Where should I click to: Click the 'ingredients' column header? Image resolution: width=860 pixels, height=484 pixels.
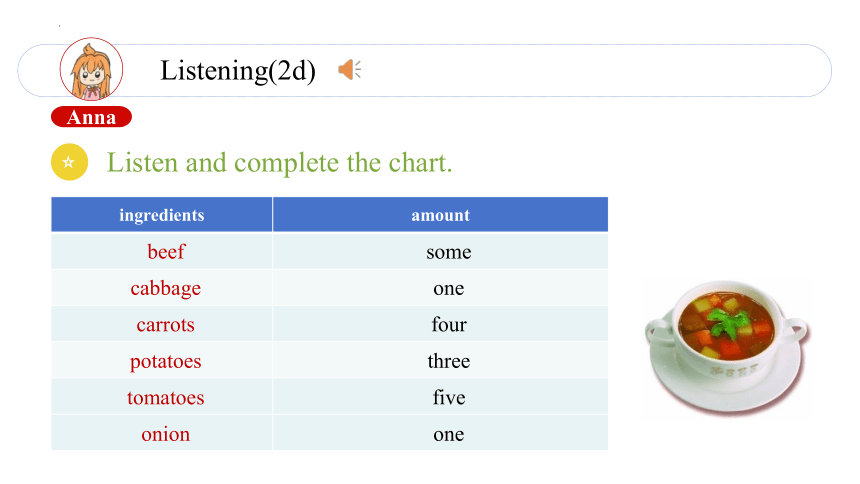click(162, 215)
